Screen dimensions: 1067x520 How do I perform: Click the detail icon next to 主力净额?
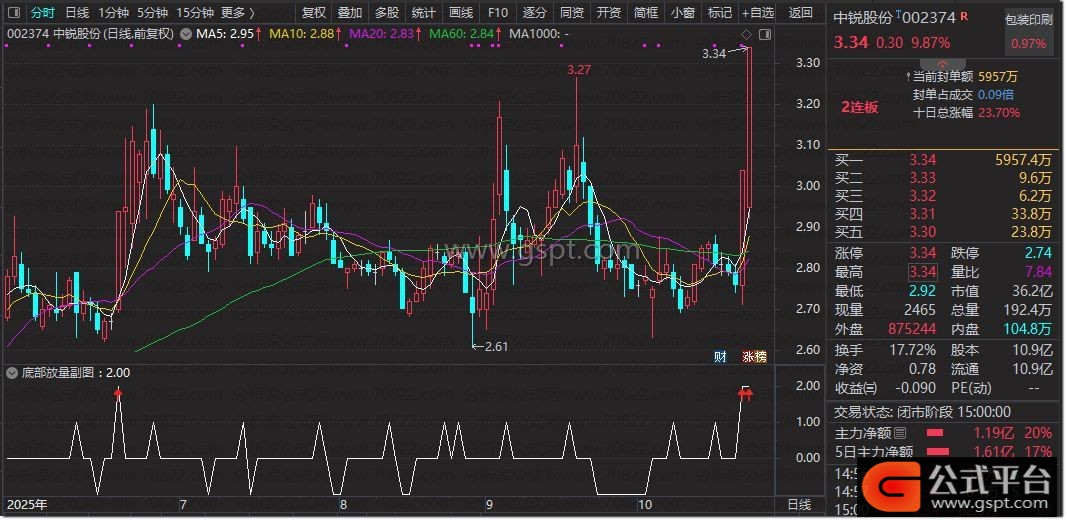(x=901, y=433)
